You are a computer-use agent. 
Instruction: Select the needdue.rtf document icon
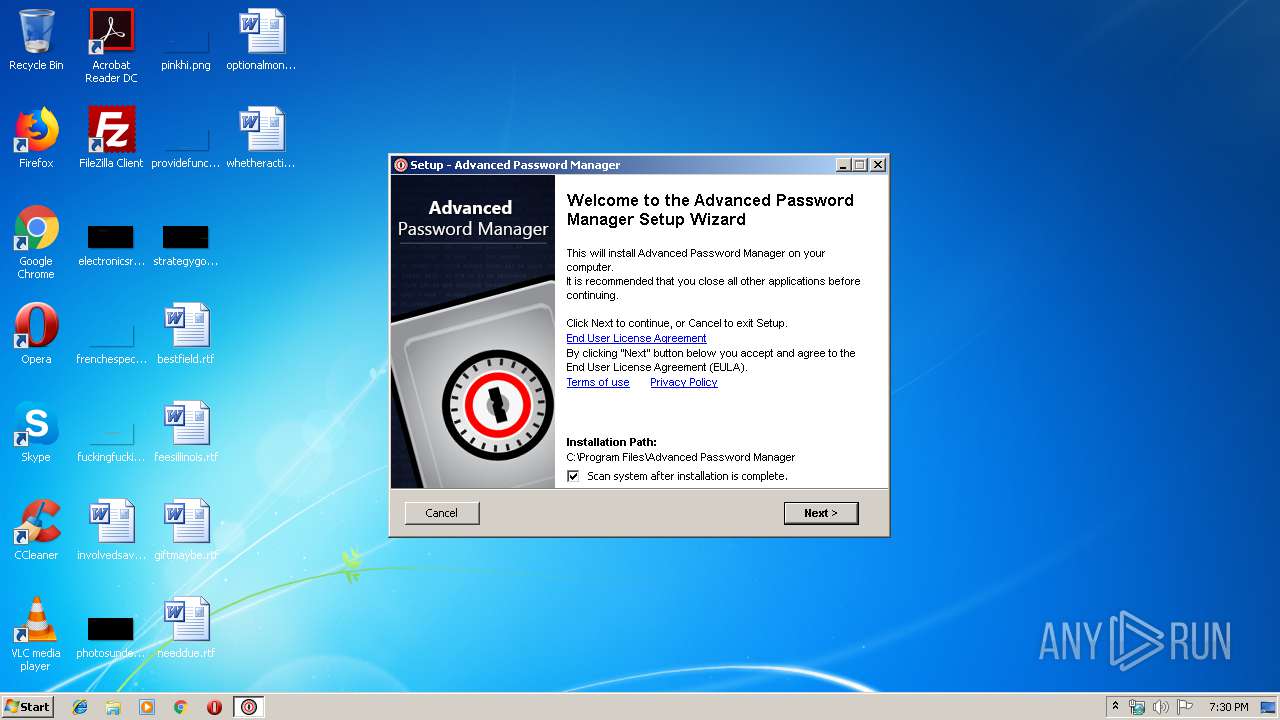click(x=186, y=628)
